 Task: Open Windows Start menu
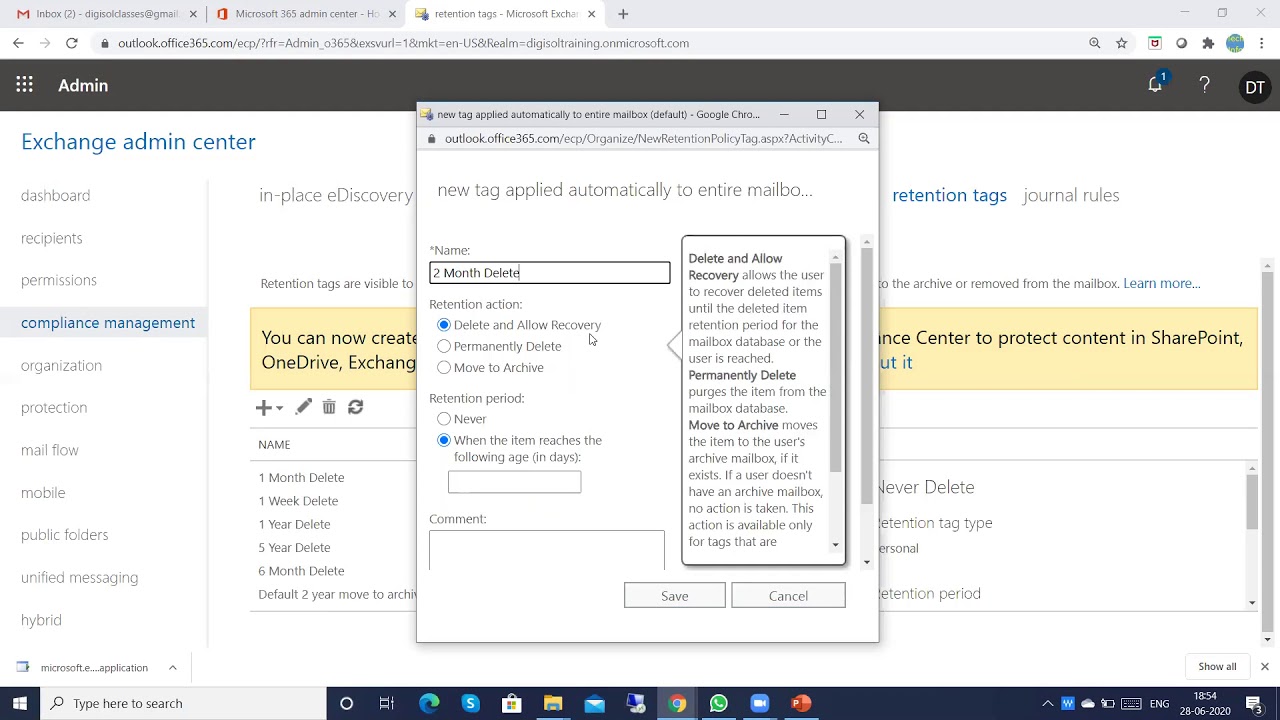pyautogui.click(x=20, y=703)
